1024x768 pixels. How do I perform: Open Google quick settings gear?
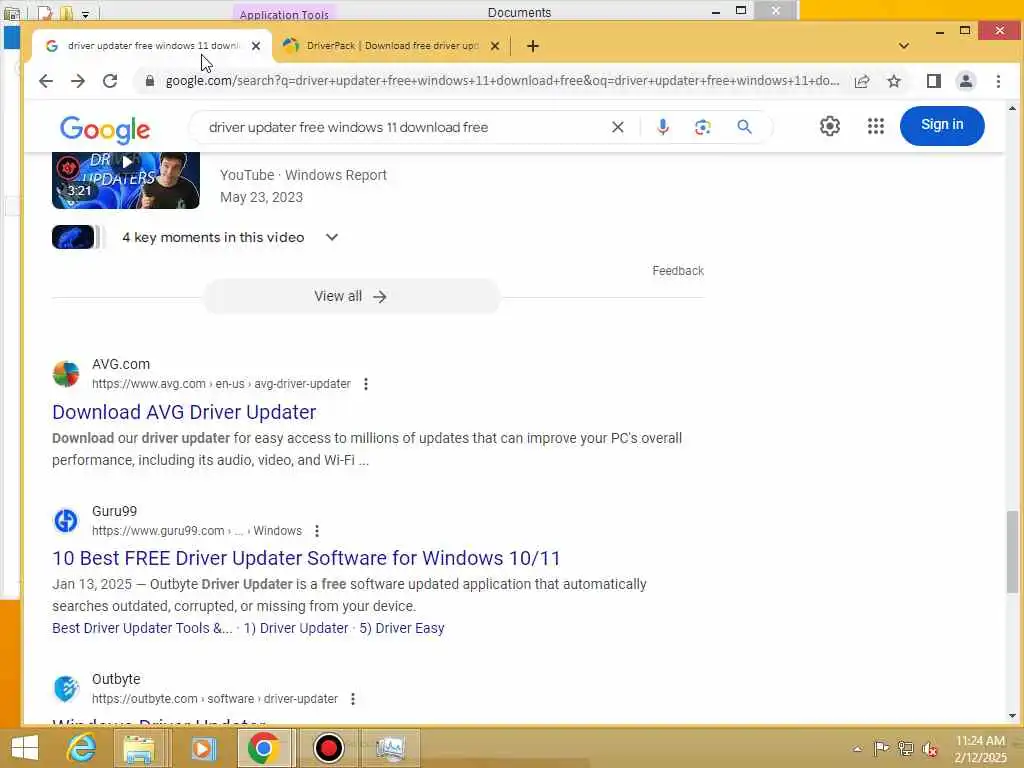point(829,126)
